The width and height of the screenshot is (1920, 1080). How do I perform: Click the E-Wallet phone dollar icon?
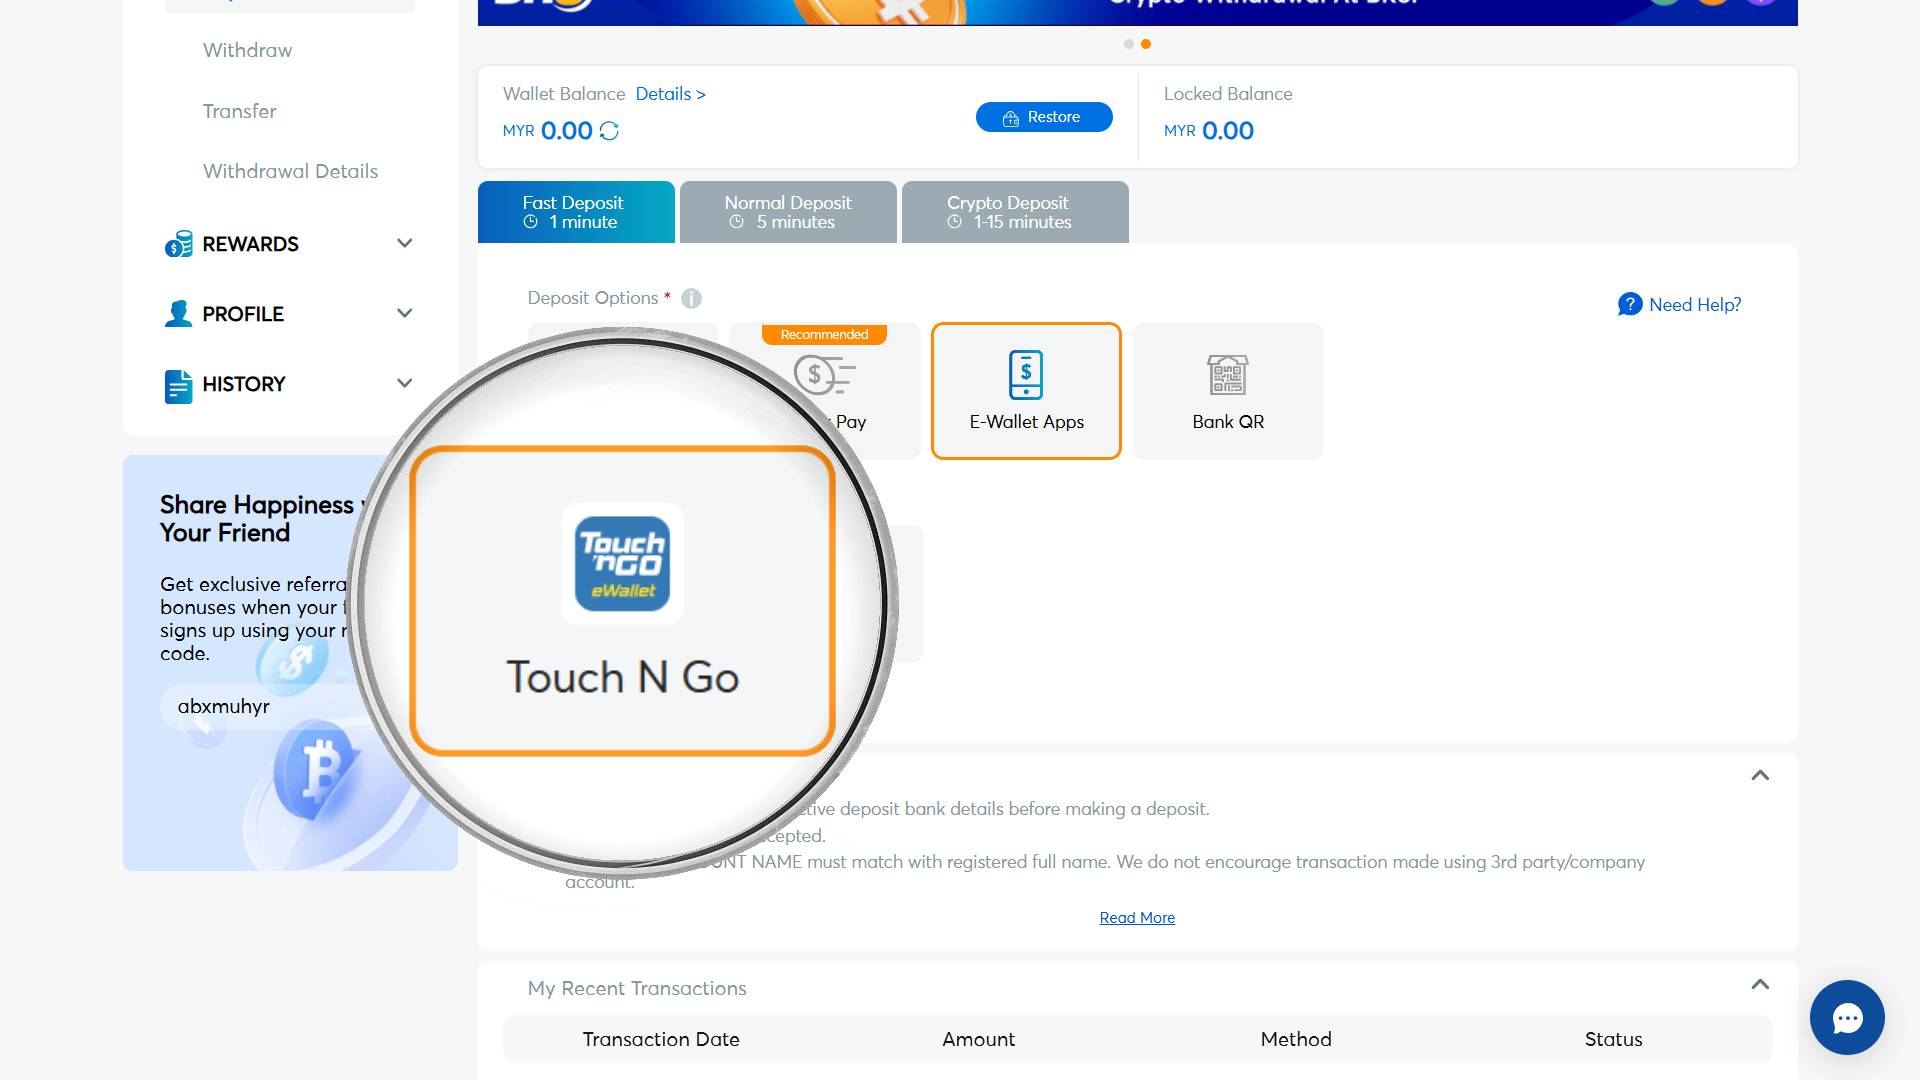click(x=1026, y=375)
